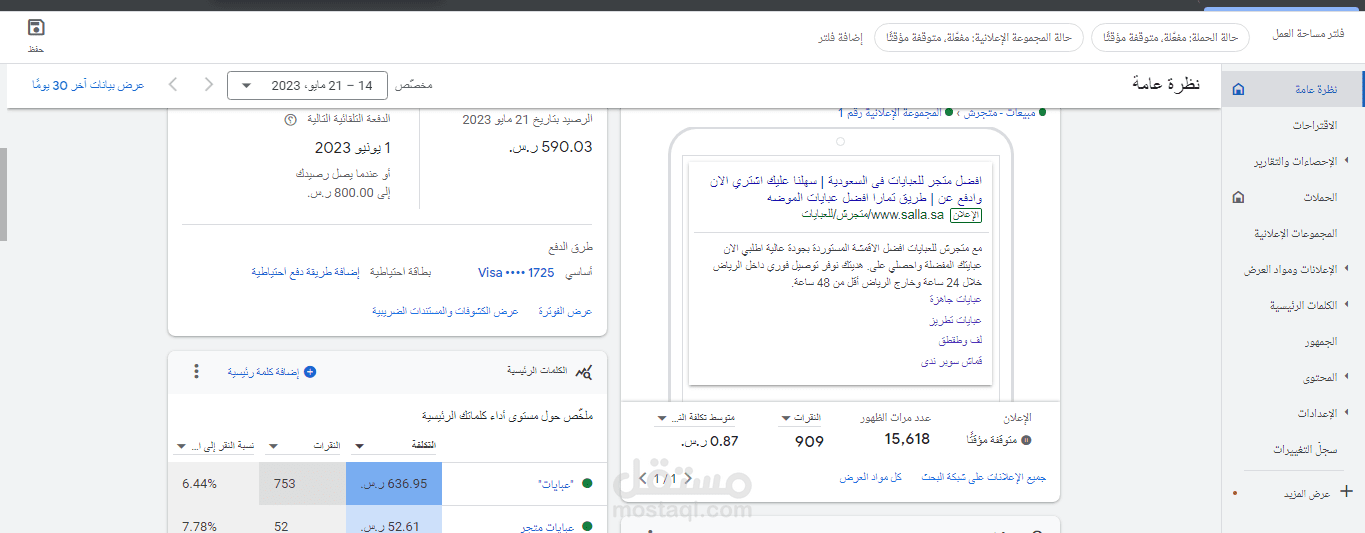
Task: Click sitelink لف وطقطق in ad preview
Action: (x=960, y=341)
